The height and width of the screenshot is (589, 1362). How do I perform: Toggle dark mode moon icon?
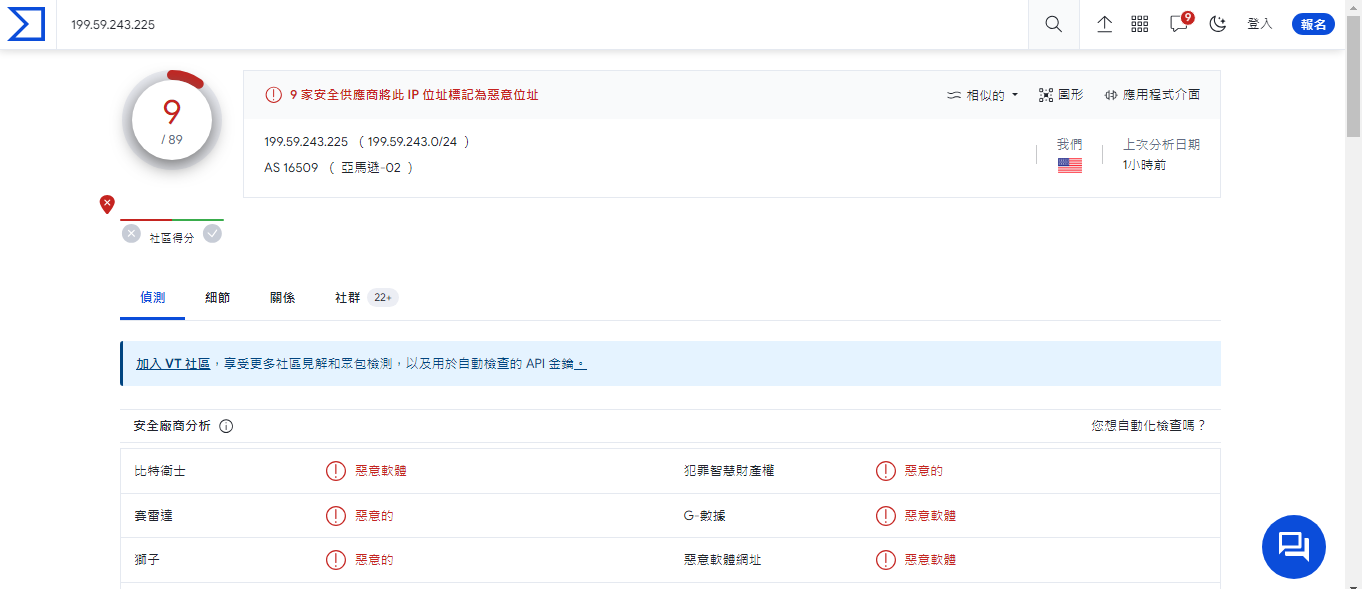click(1217, 24)
